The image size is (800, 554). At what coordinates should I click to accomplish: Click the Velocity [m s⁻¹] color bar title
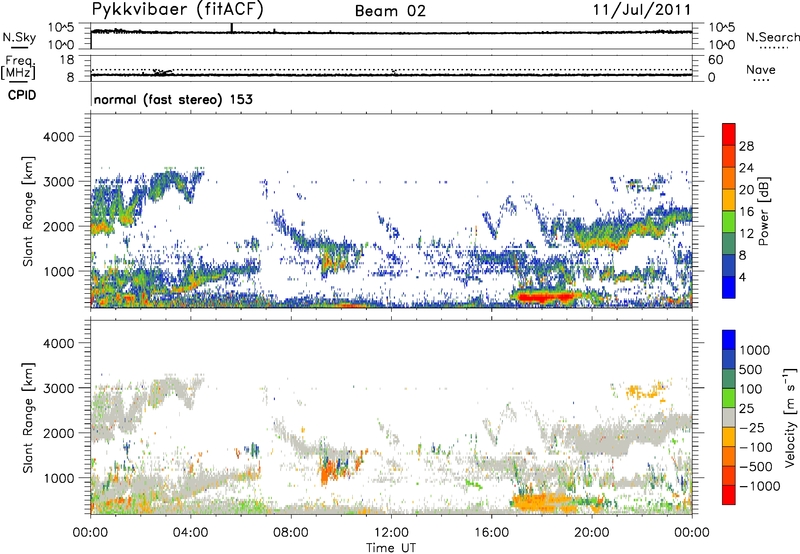[x=790, y=417]
